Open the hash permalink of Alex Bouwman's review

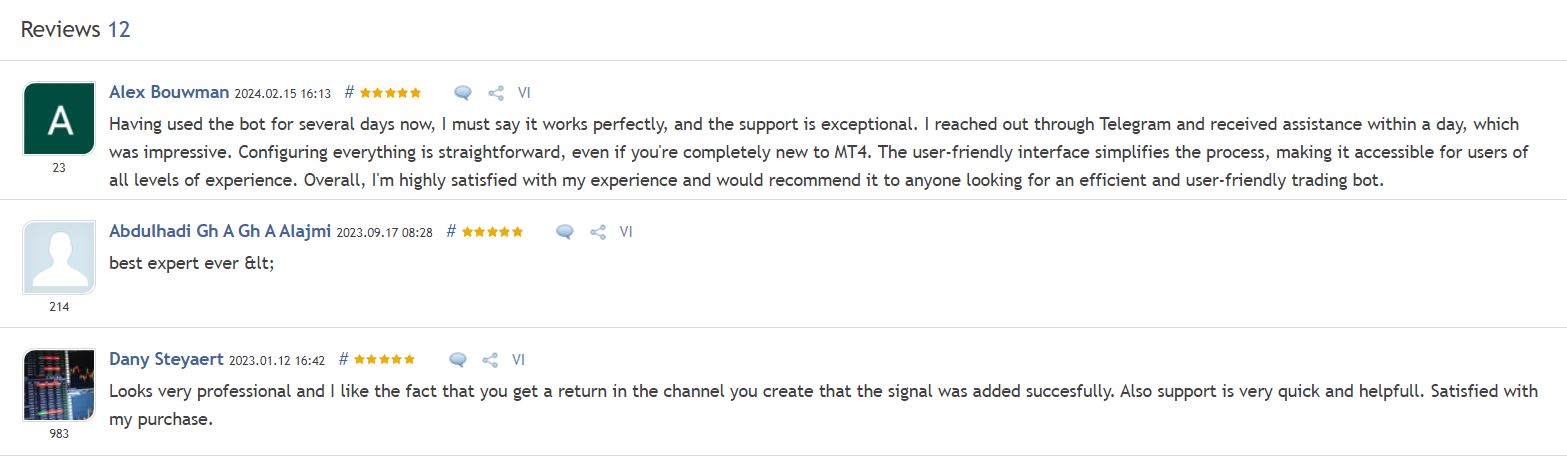[349, 92]
